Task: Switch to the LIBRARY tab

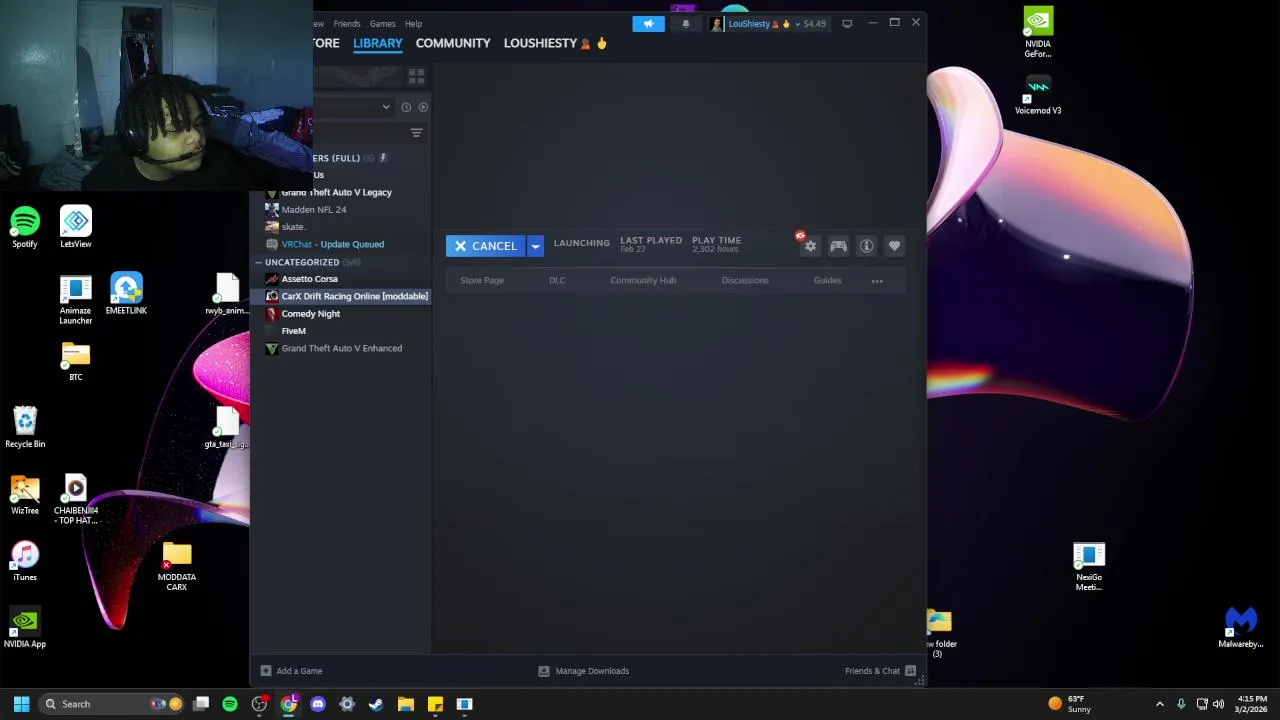Action: click(x=377, y=43)
